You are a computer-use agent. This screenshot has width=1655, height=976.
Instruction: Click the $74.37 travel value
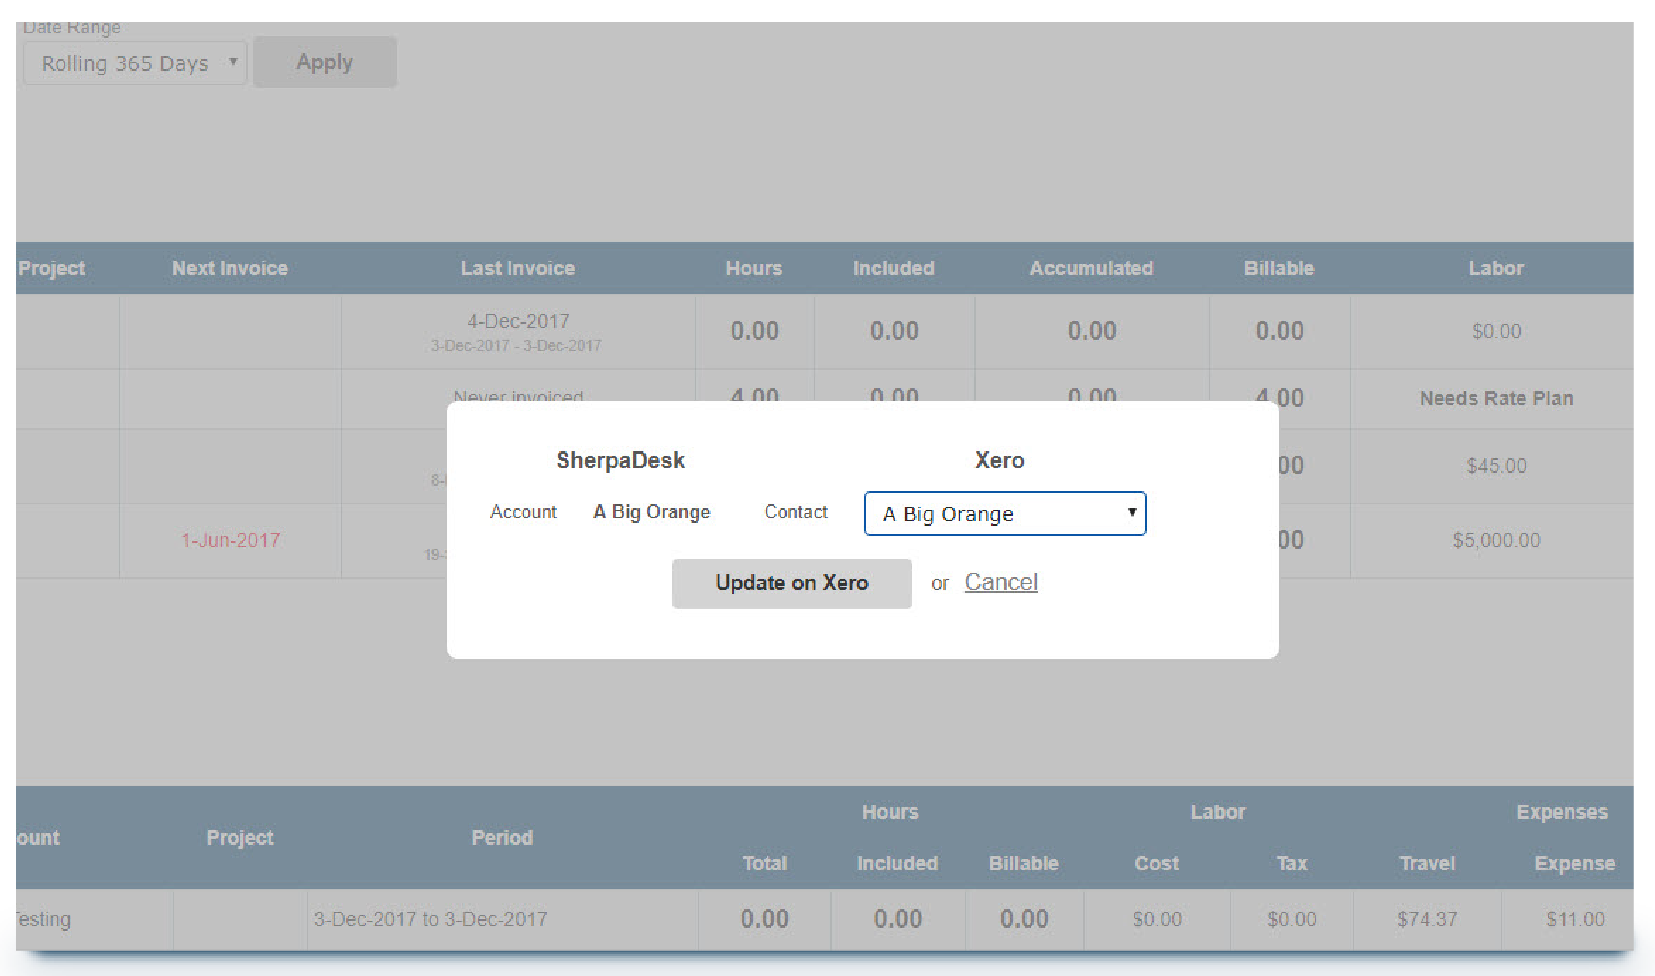tap(1427, 919)
